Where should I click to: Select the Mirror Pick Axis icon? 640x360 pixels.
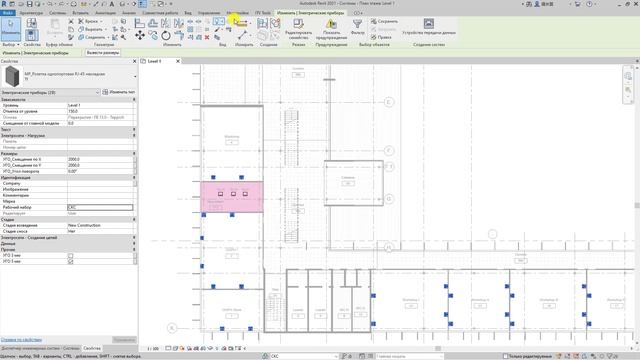pyautogui.click(x=166, y=23)
